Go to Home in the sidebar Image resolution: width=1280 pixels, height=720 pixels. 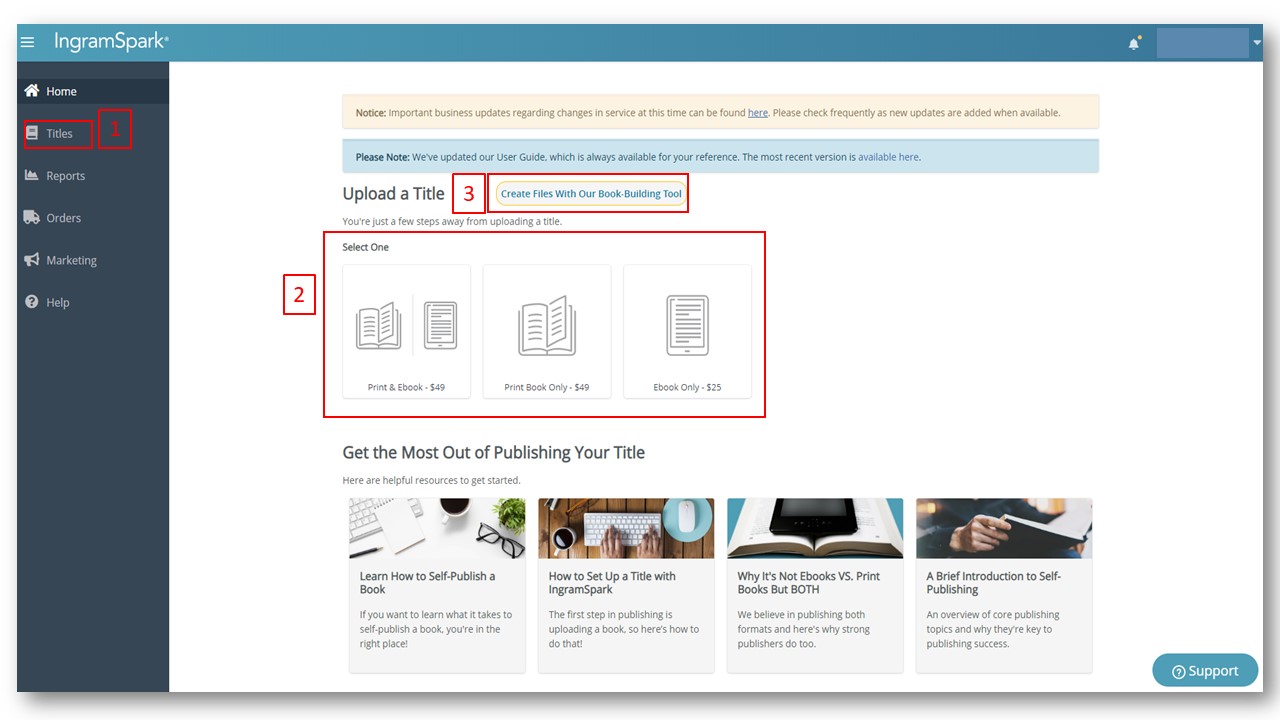click(93, 91)
